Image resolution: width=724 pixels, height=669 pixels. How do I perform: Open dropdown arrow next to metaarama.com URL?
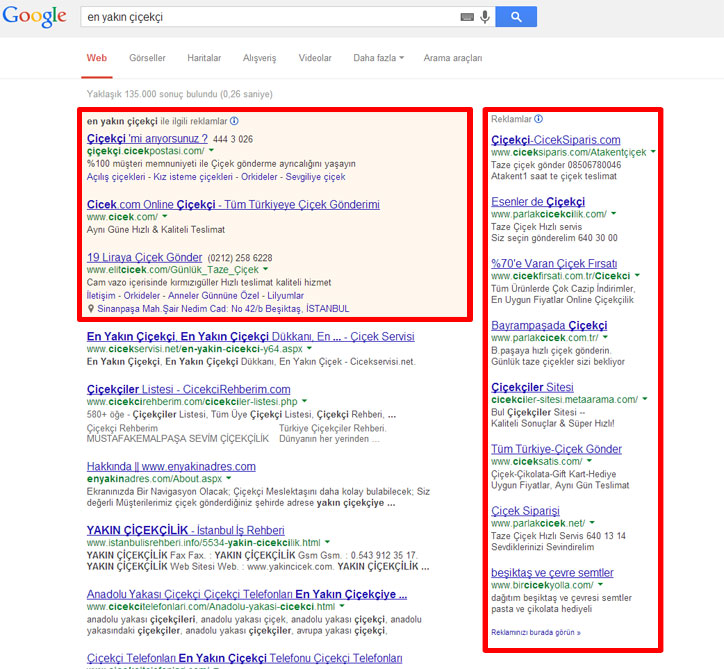pyautogui.click(x=645, y=399)
